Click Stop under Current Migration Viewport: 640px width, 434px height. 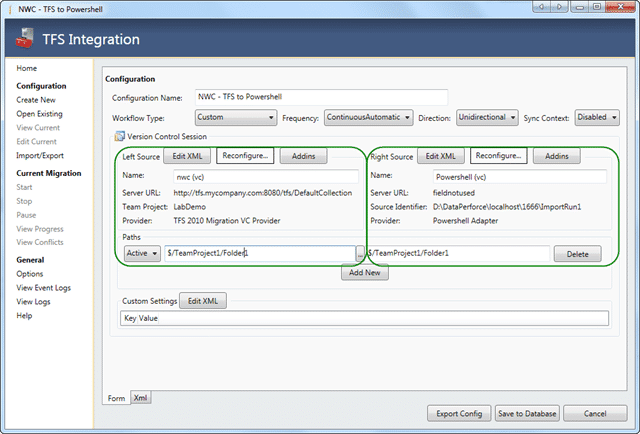click(x=24, y=201)
